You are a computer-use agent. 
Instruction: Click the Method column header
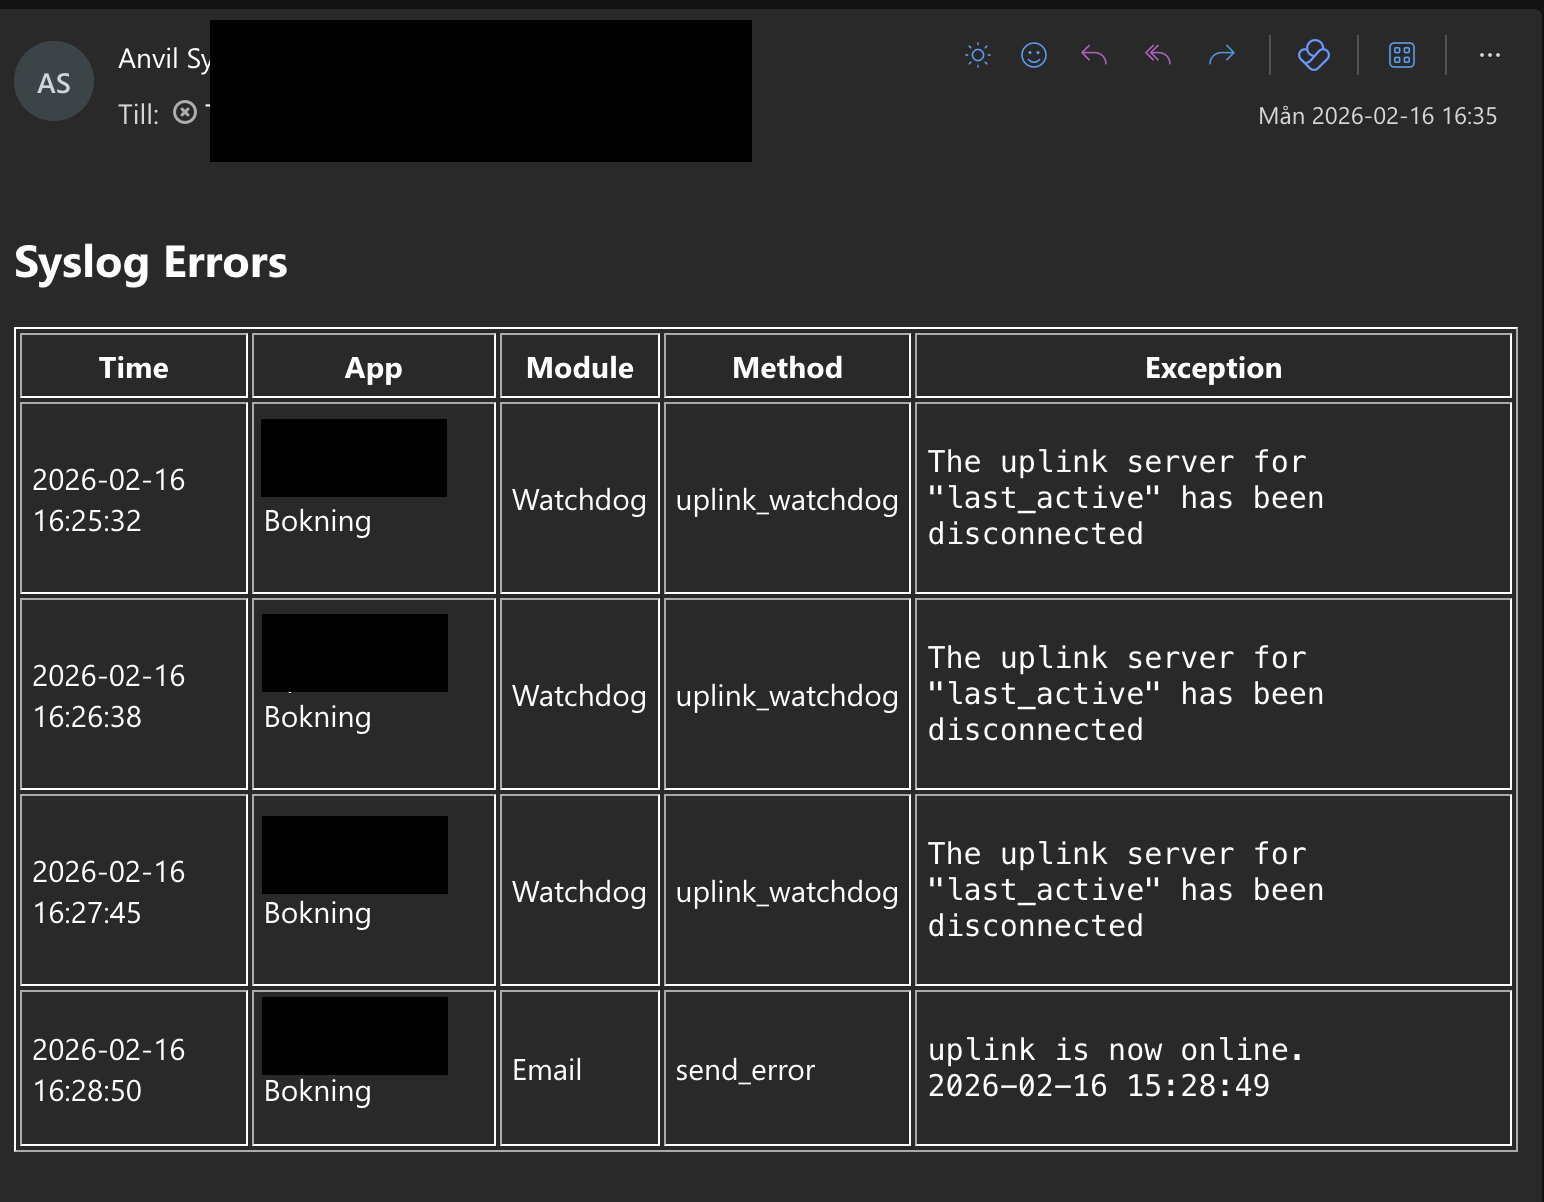787,368
